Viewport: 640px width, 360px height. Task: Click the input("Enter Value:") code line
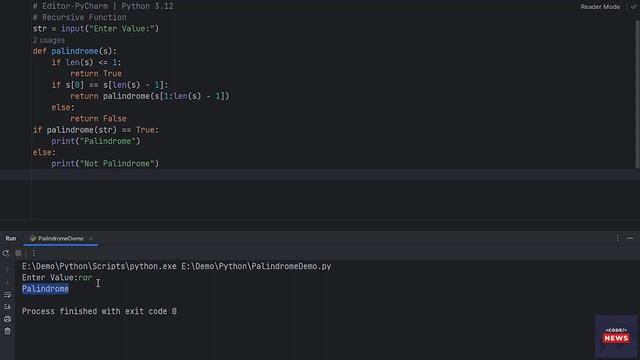click(96, 29)
